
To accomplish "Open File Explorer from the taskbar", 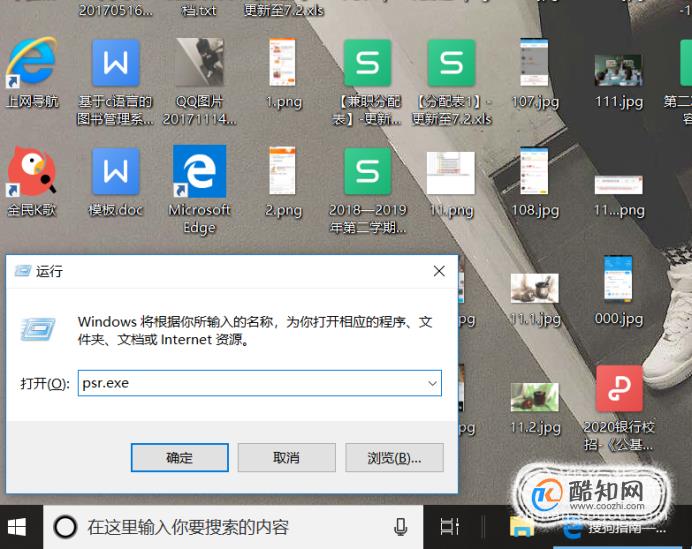I will pos(522,527).
